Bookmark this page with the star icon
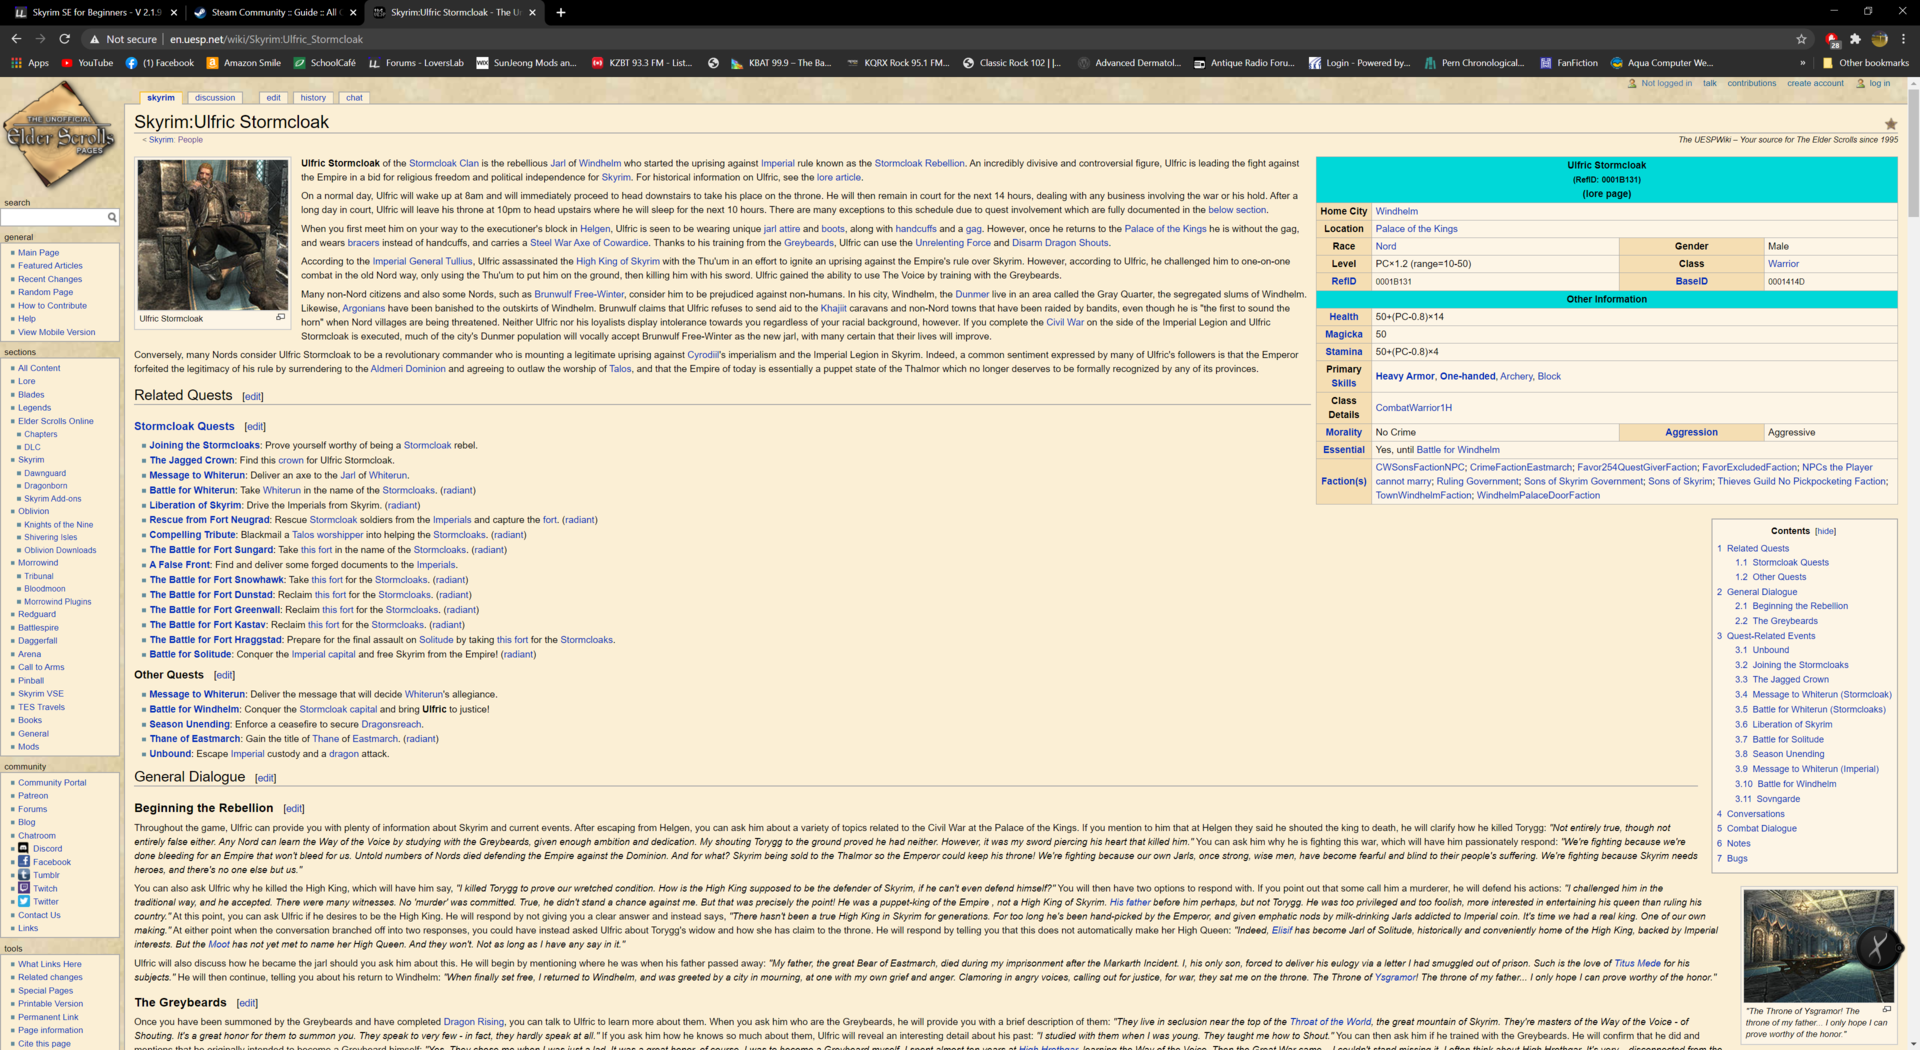The width and height of the screenshot is (1920, 1050). coord(1801,39)
